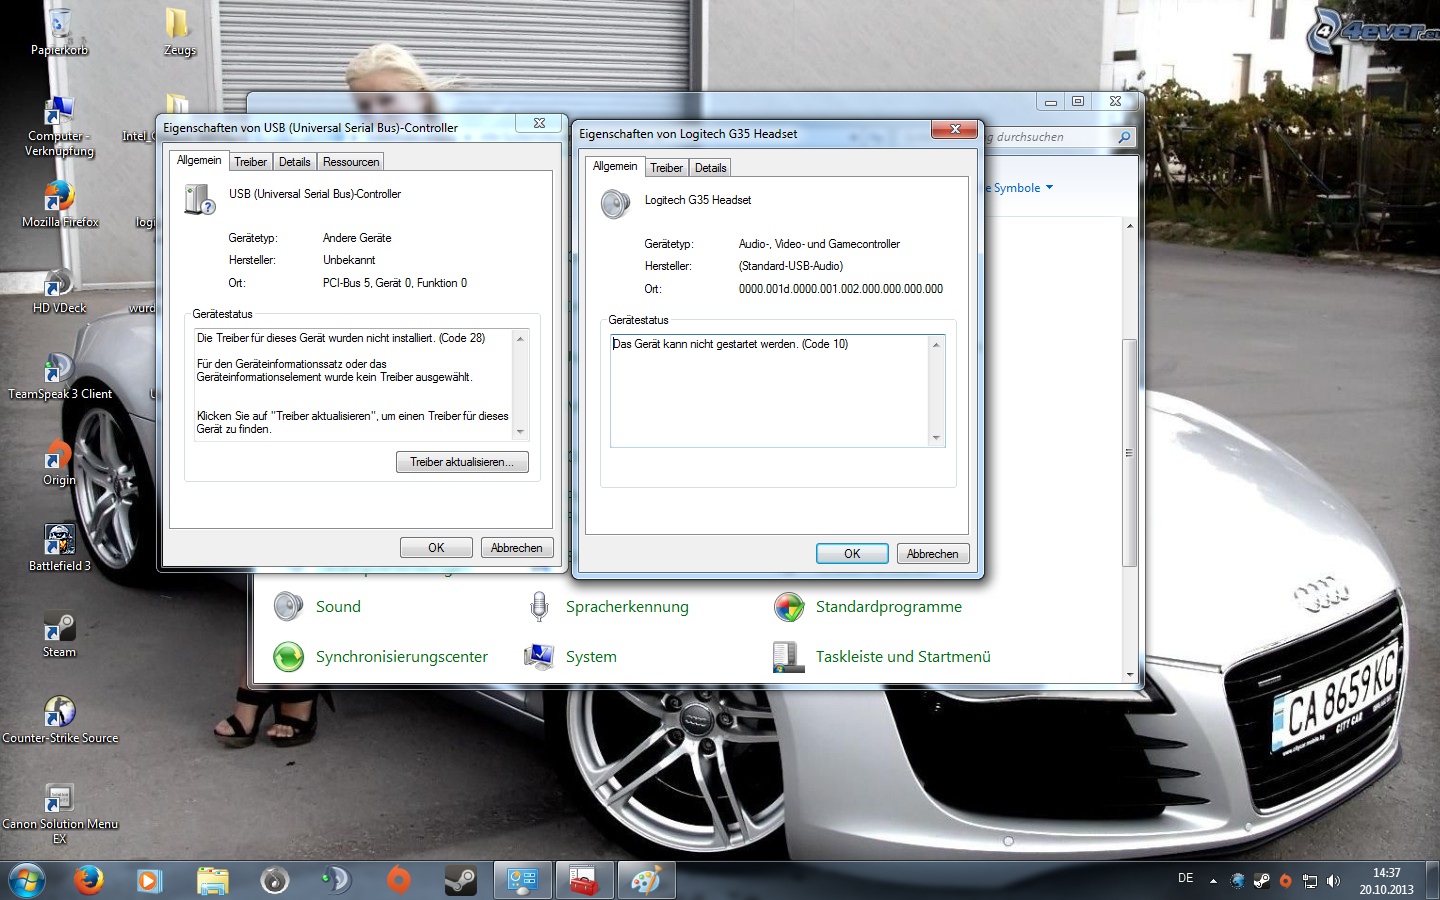Click the PCI-Bus 5, Gerät 0, Funktion 0 text
Screen dimensions: 1440x900
[394, 283]
